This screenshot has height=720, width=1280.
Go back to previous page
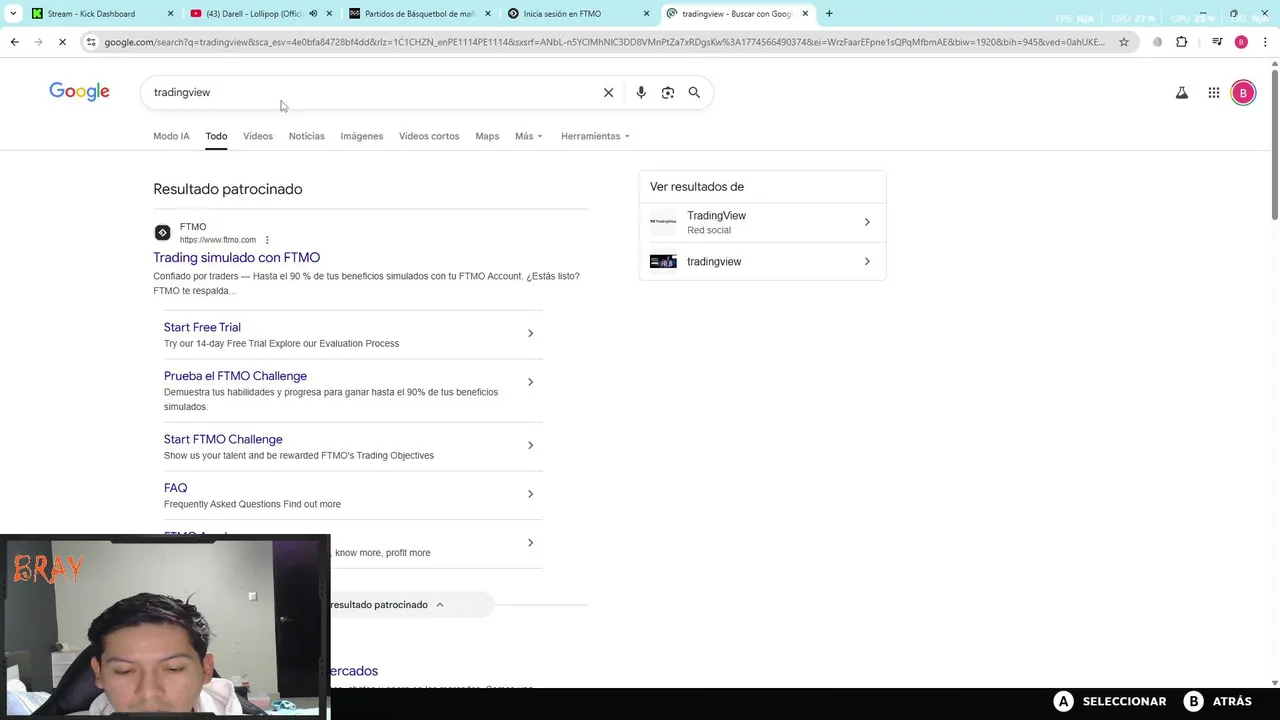(14, 42)
